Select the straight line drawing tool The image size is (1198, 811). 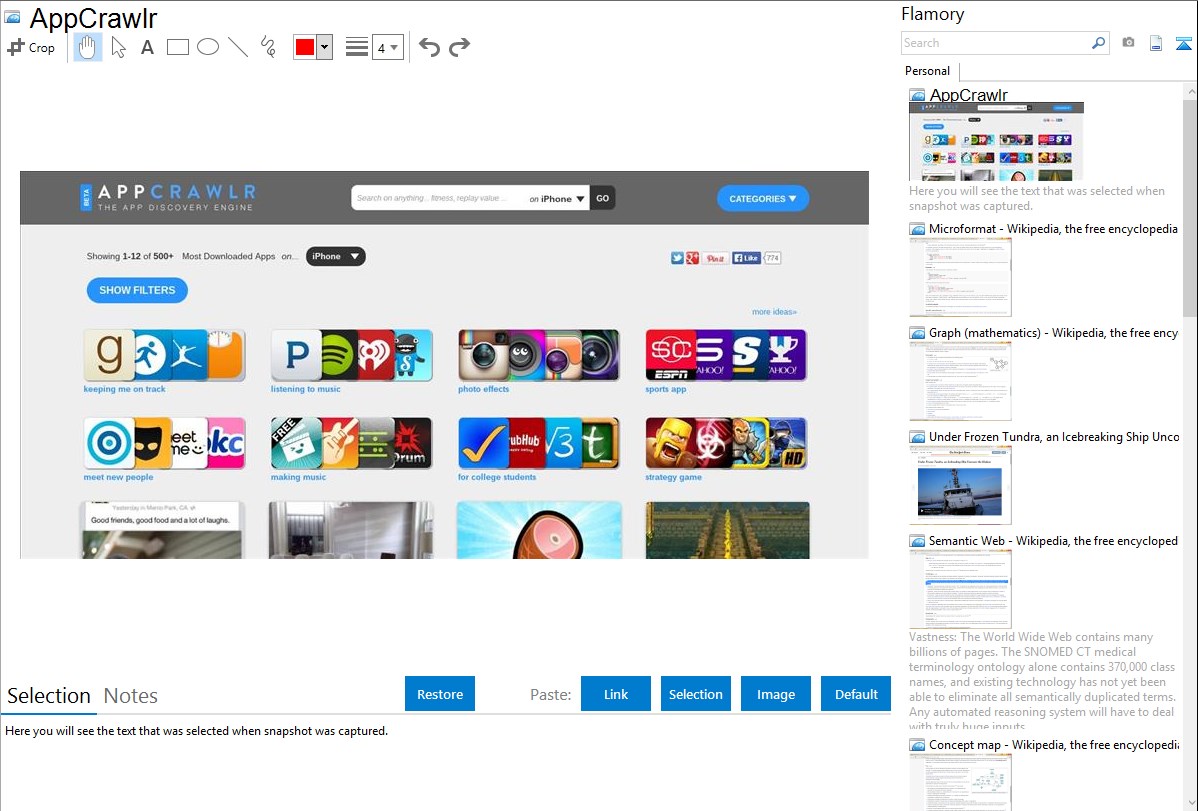(238, 47)
